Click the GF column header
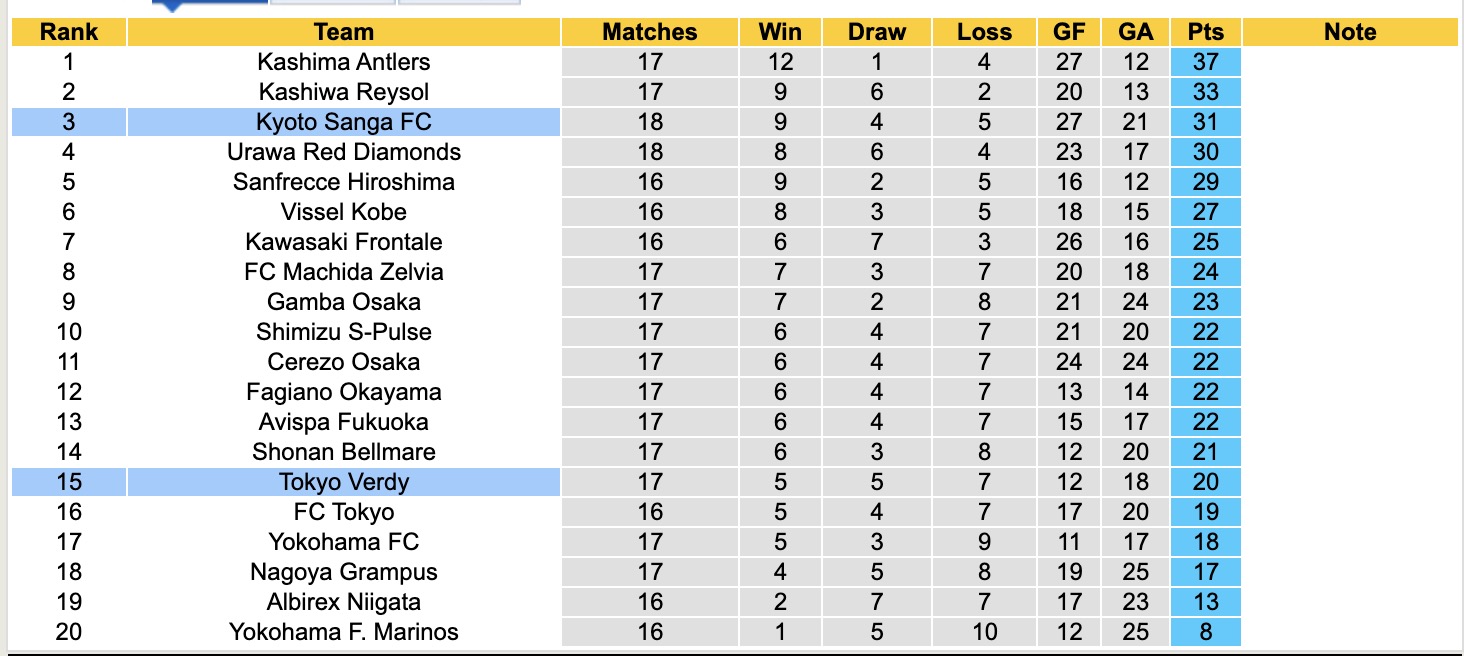The width and height of the screenshot is (1464, 656). pyautogui.click(x=1069, y=32)
